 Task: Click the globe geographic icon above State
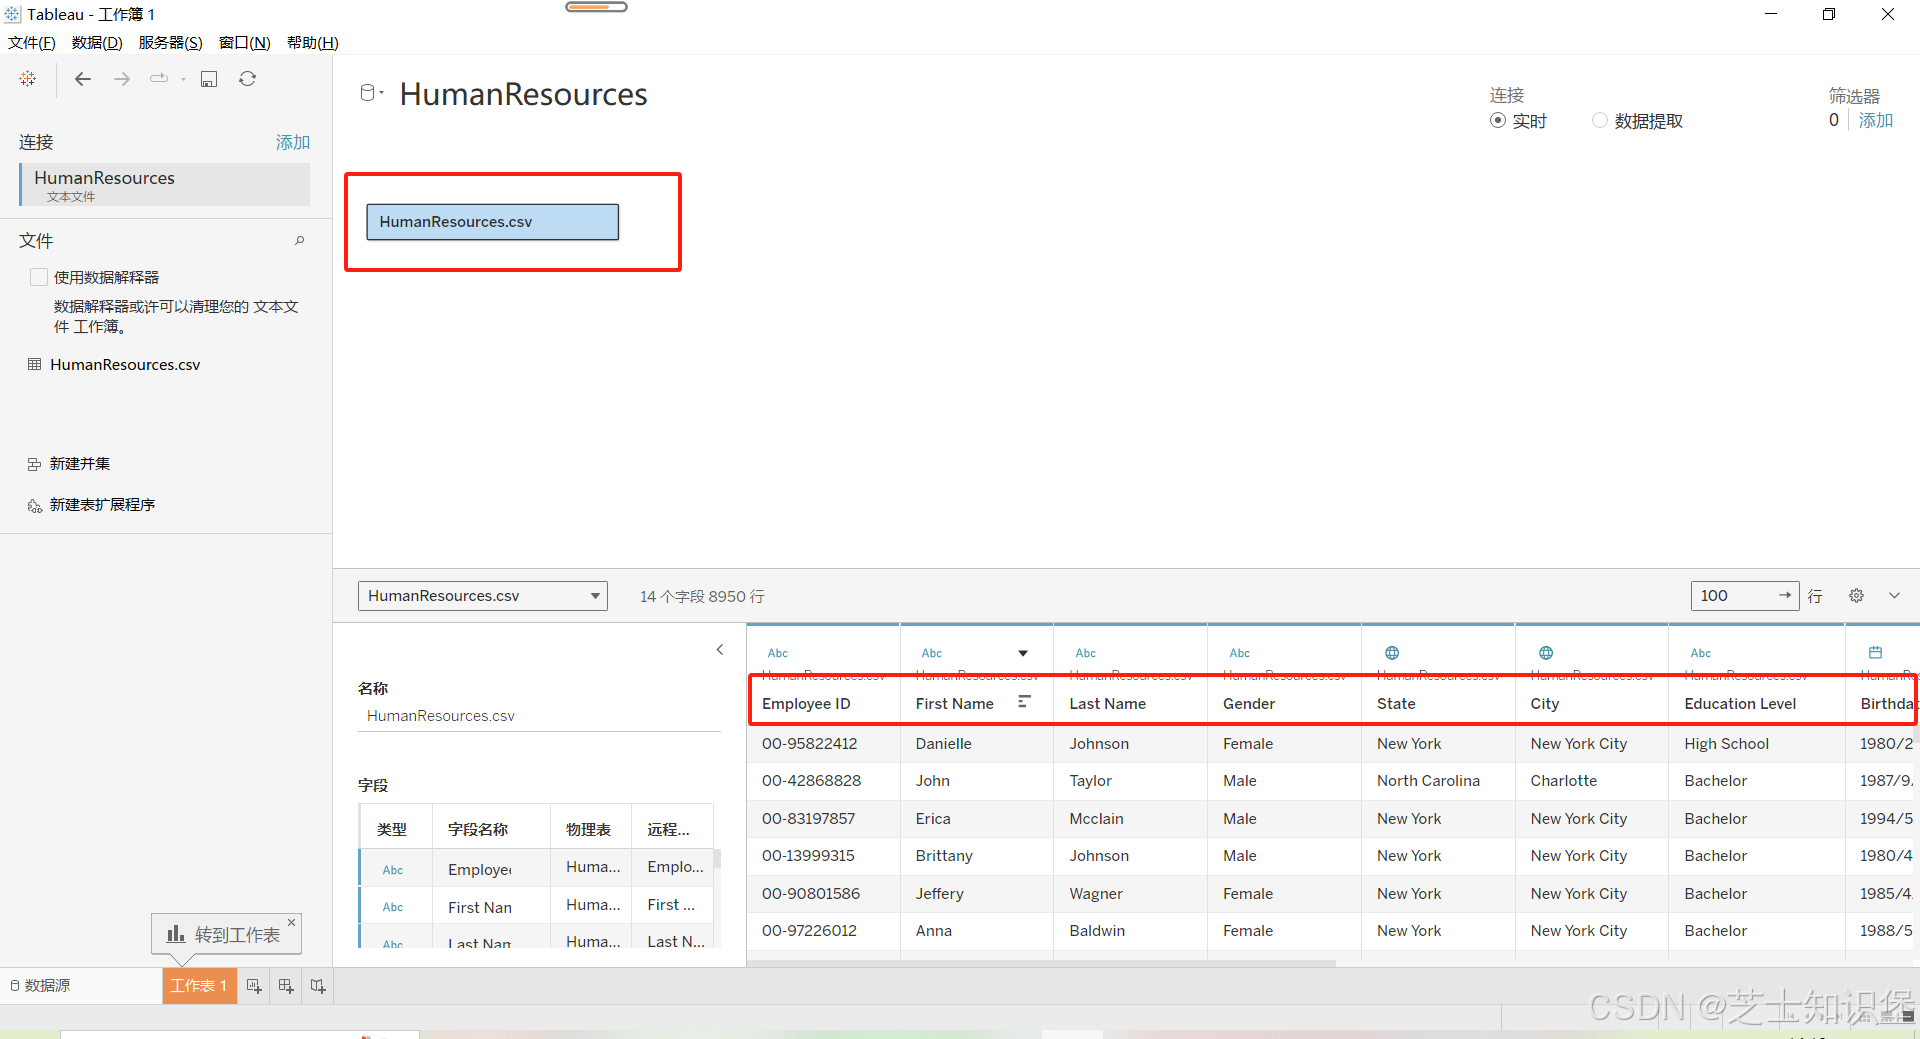(x=1392, y=653)
